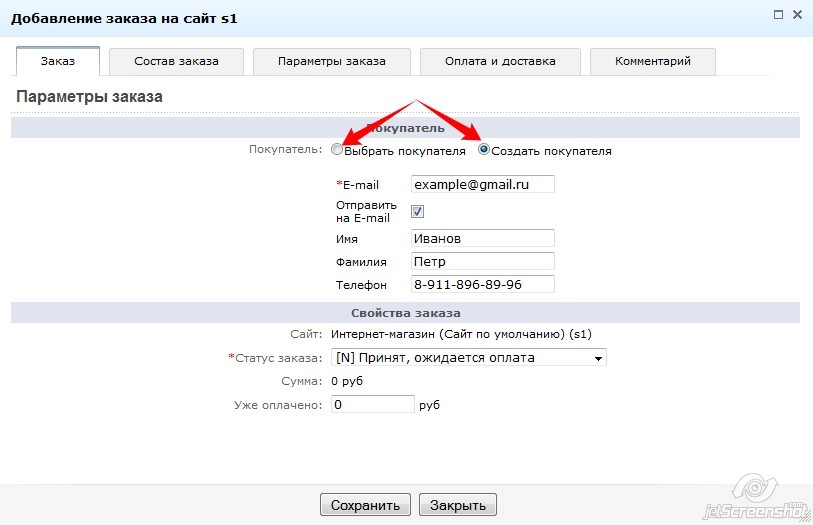Select the Телефон input field
Viewport: 813px width, 525px height.
tap(482, 284)
